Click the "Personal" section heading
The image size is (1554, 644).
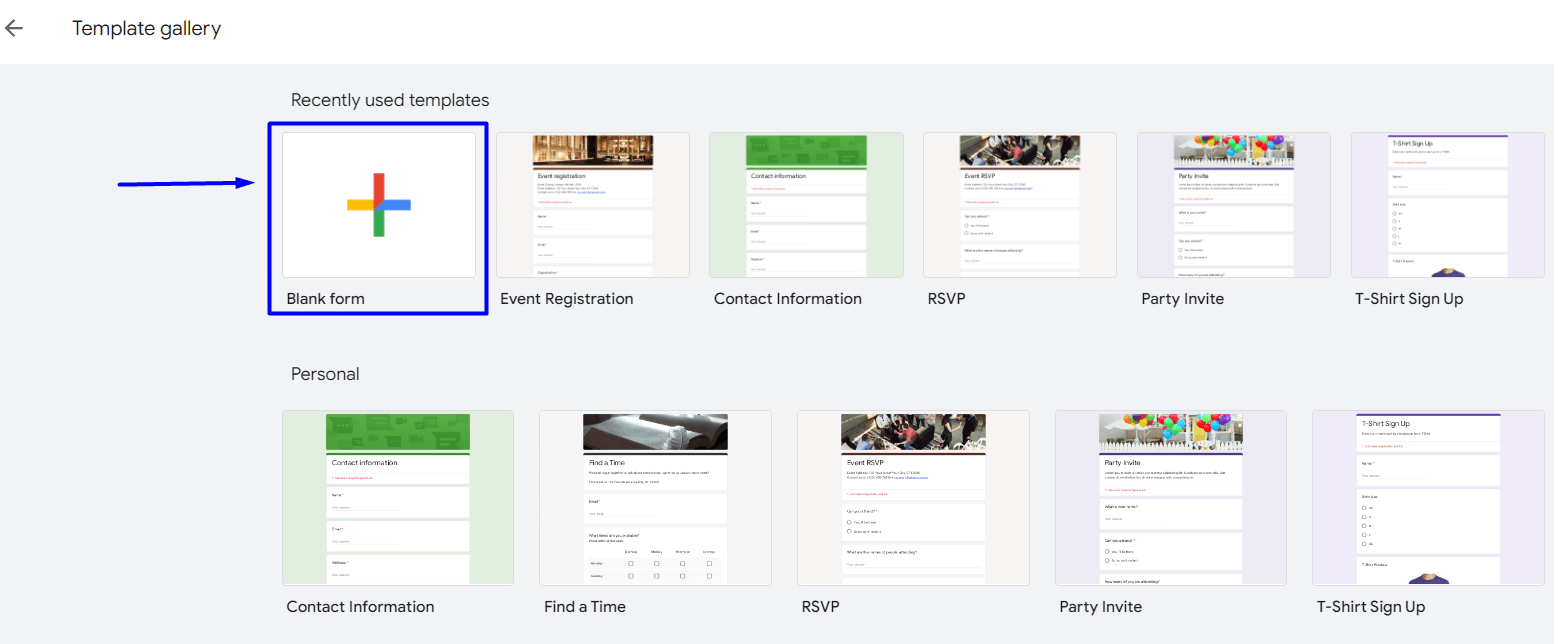324,373
